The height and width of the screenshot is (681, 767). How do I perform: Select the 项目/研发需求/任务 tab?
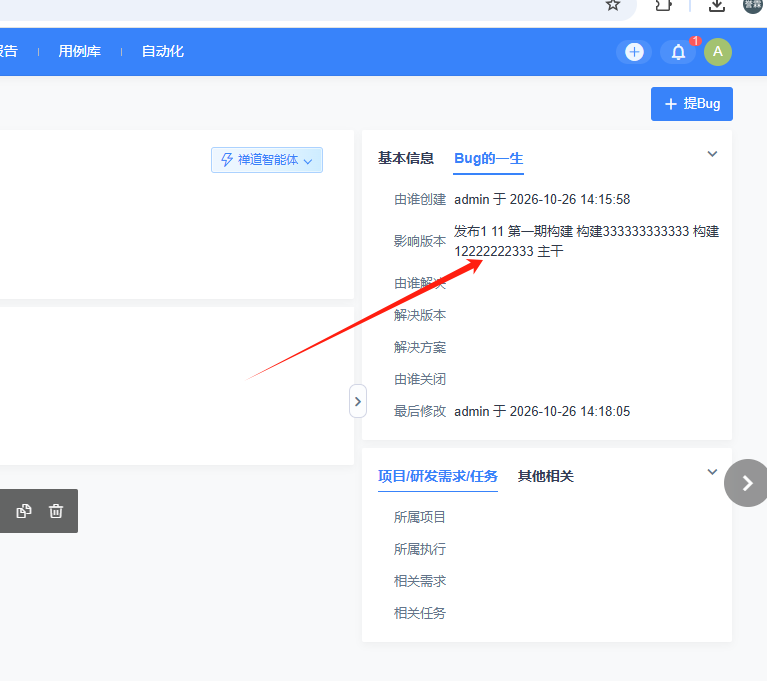tap(438, 476)
